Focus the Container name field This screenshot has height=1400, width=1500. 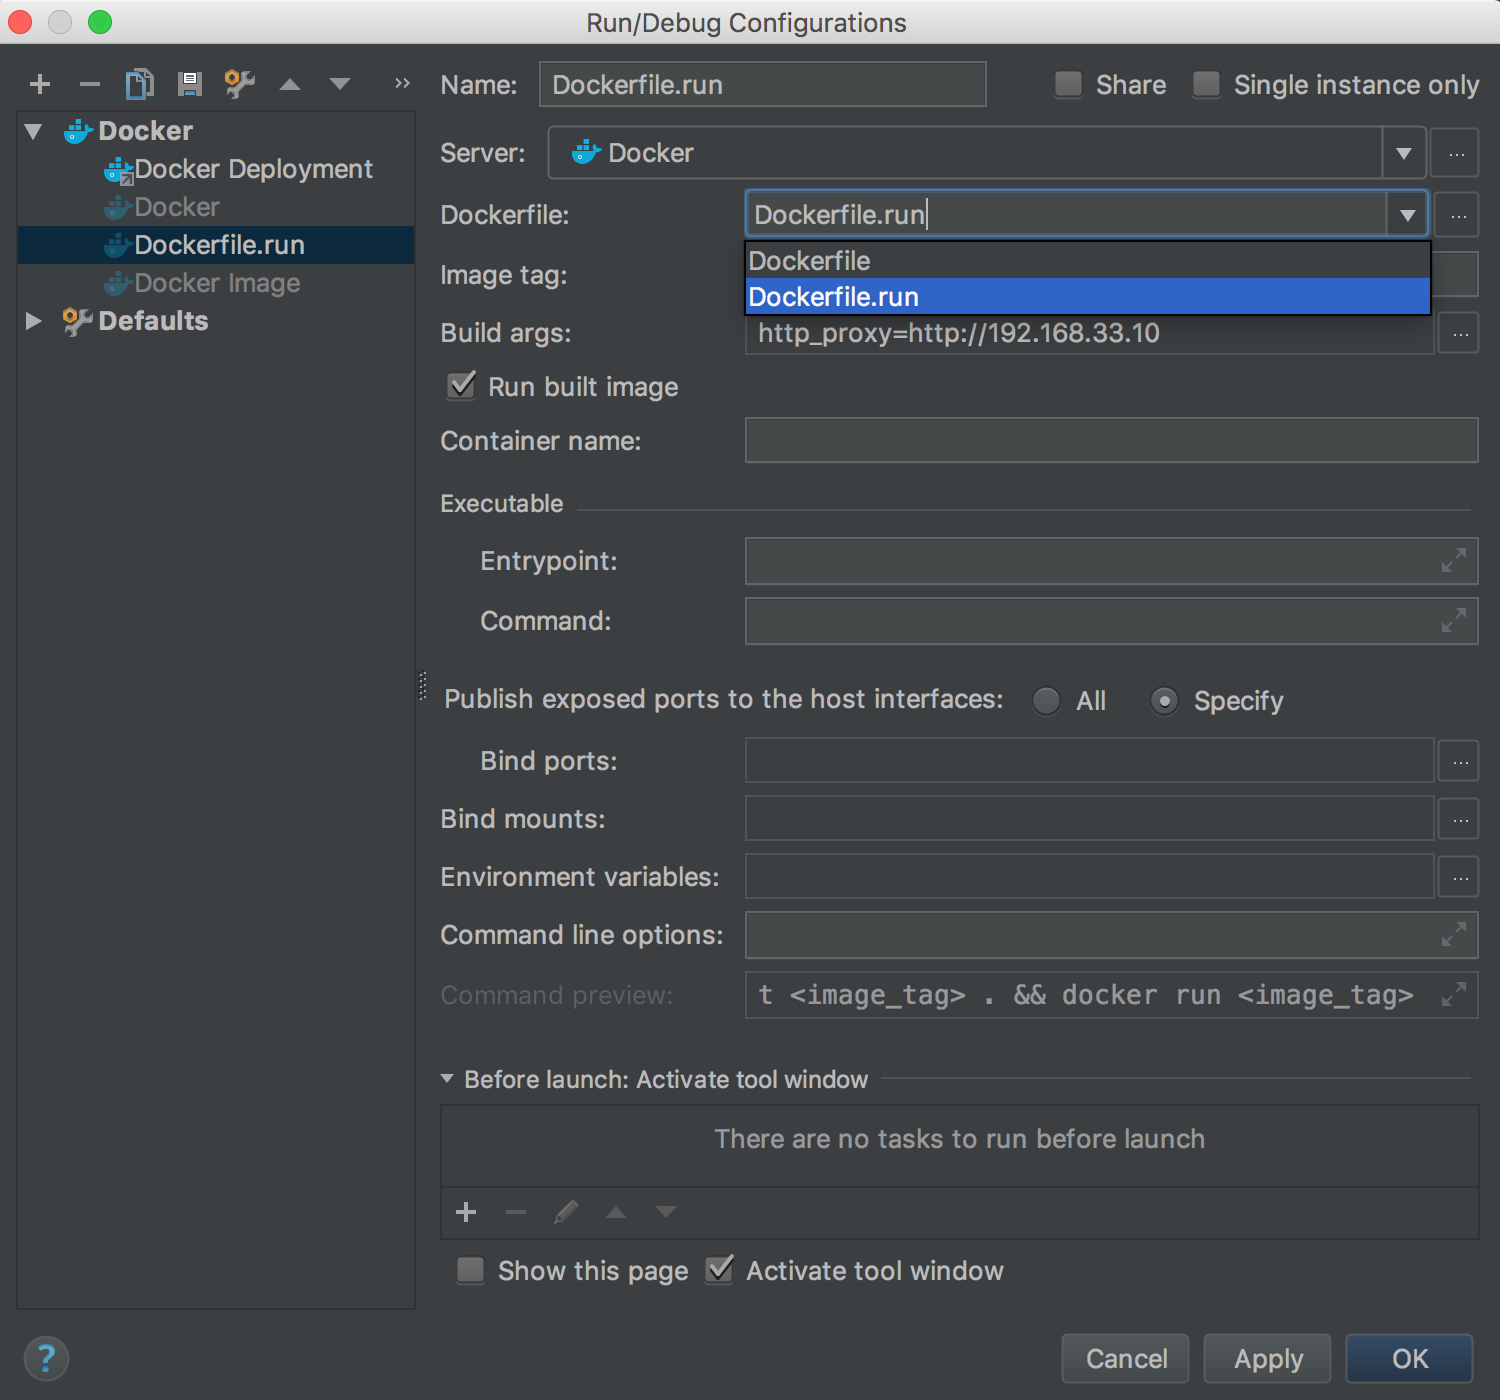tap(1112, 441)
